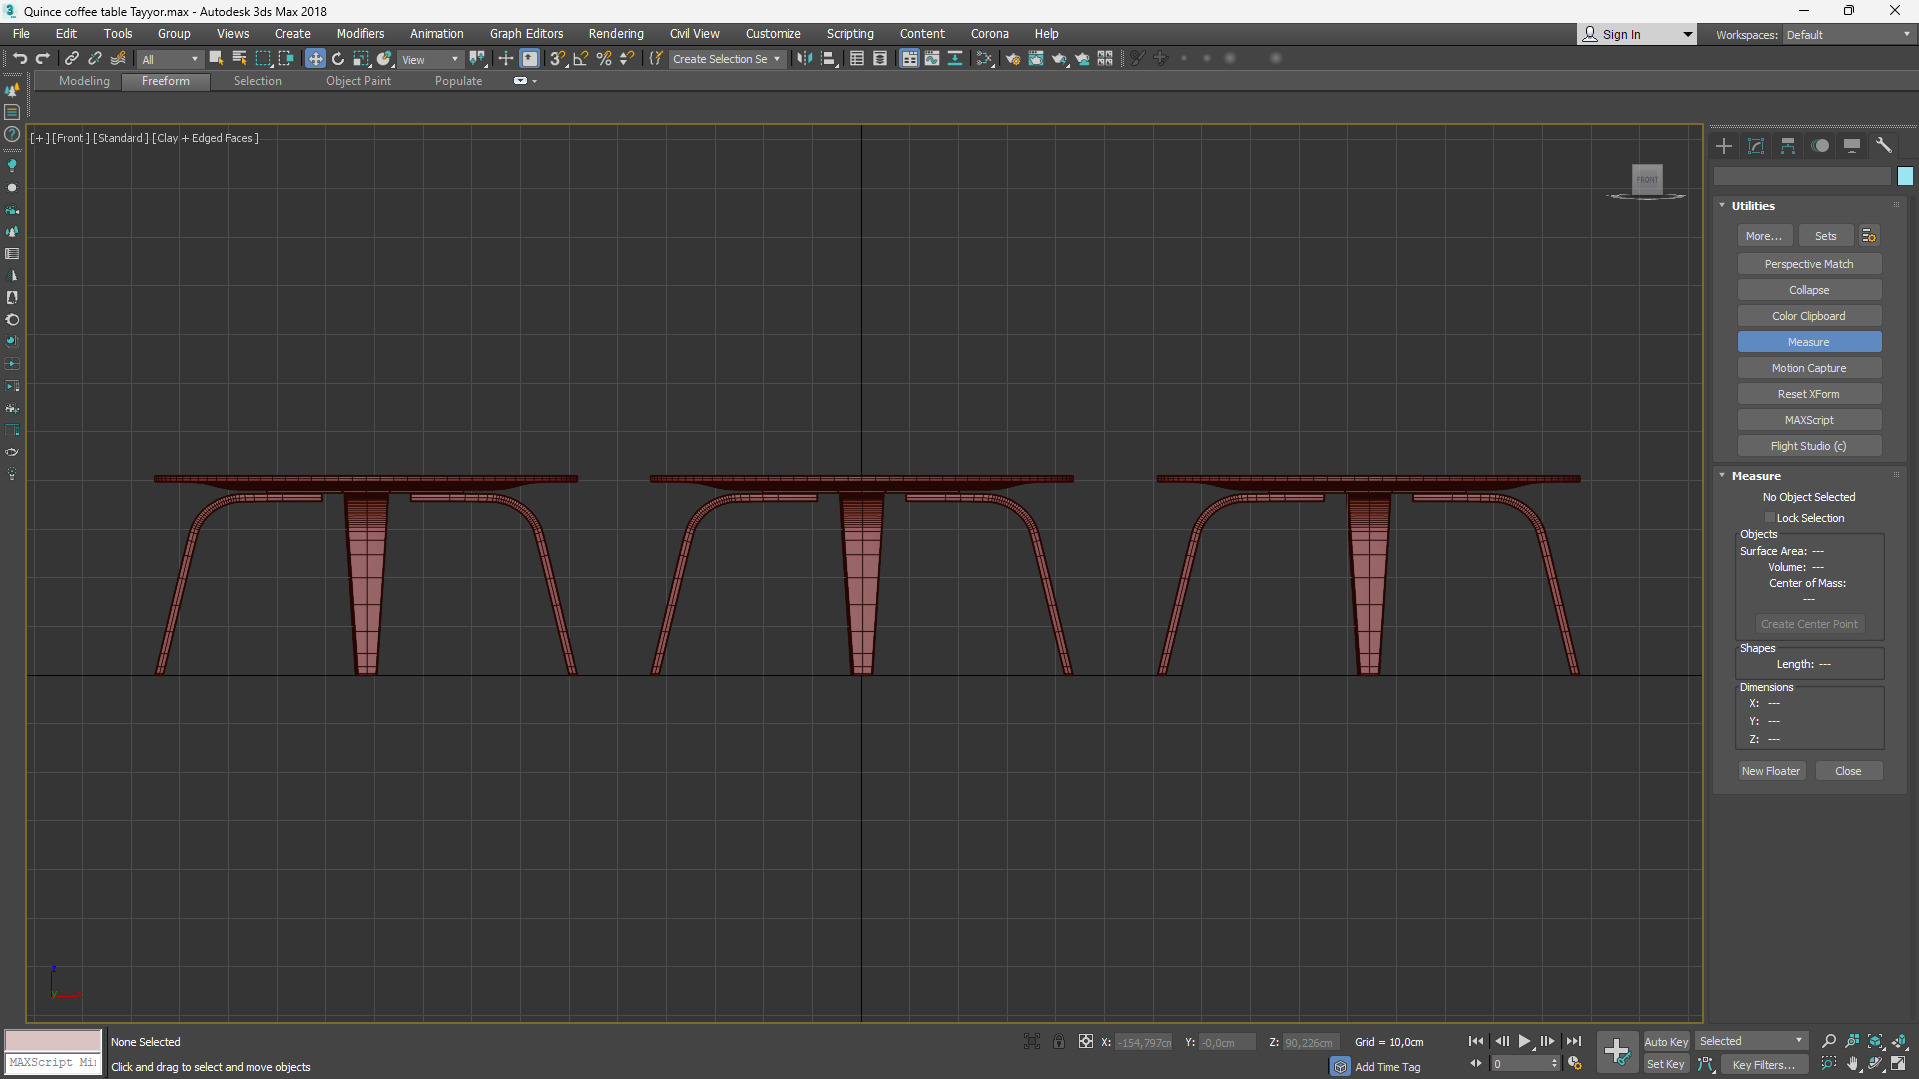This screenshot has height=1079, width=1919.
Task: Open the Scene Explorer toggle icon
Action: coord(857,59)
